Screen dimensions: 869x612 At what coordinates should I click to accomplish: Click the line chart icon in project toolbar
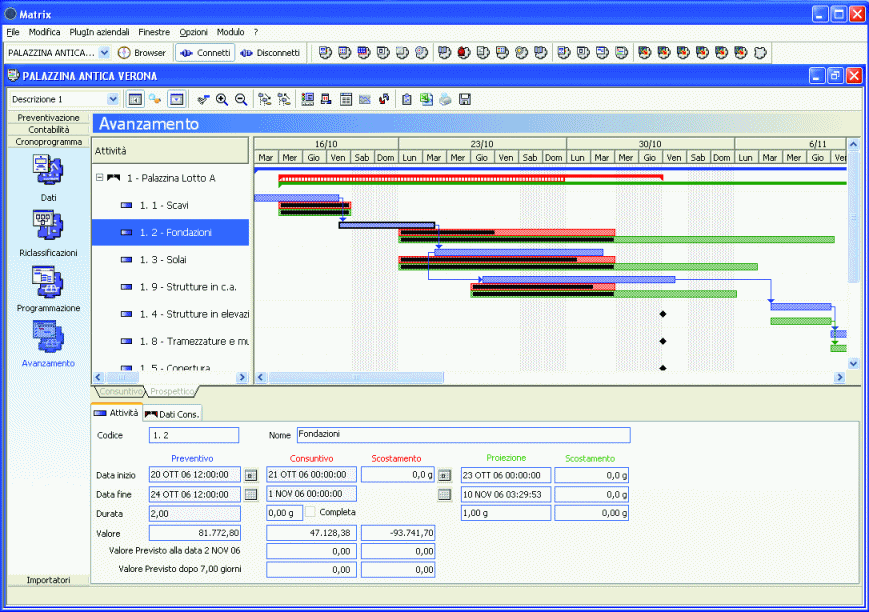365,99
